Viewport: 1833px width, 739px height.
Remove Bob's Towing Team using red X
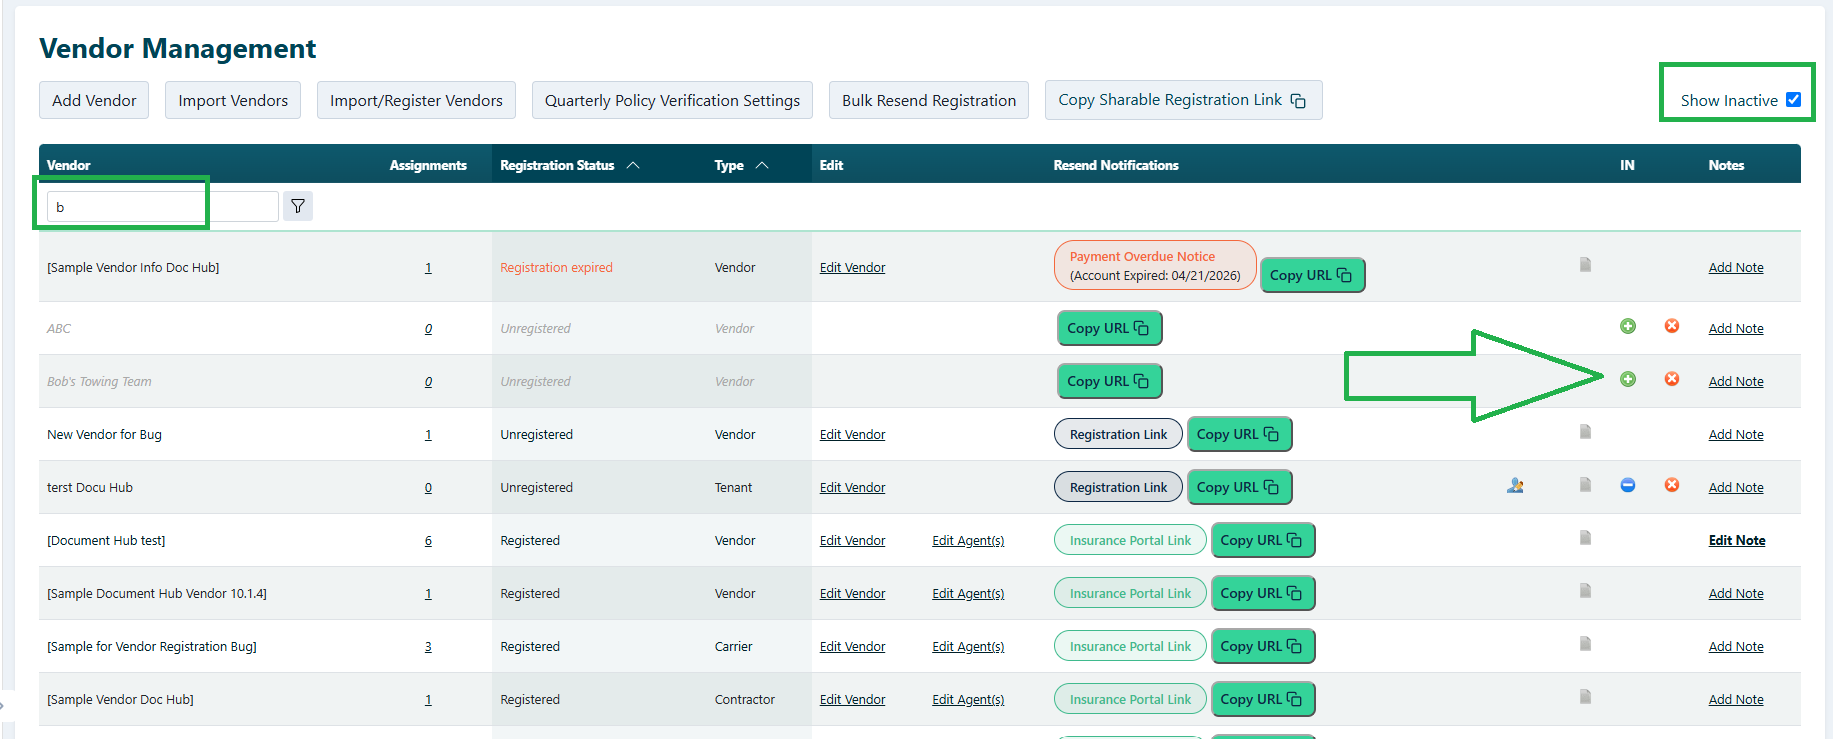1672,379
